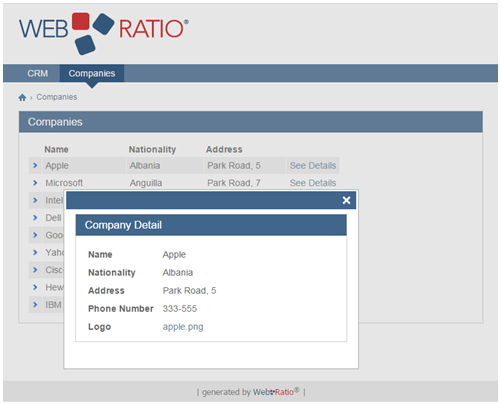The height and width of the screenshot is (404, 501).
Task: Click the Companies breadcrumb link
Action: [x=57, y=97]
